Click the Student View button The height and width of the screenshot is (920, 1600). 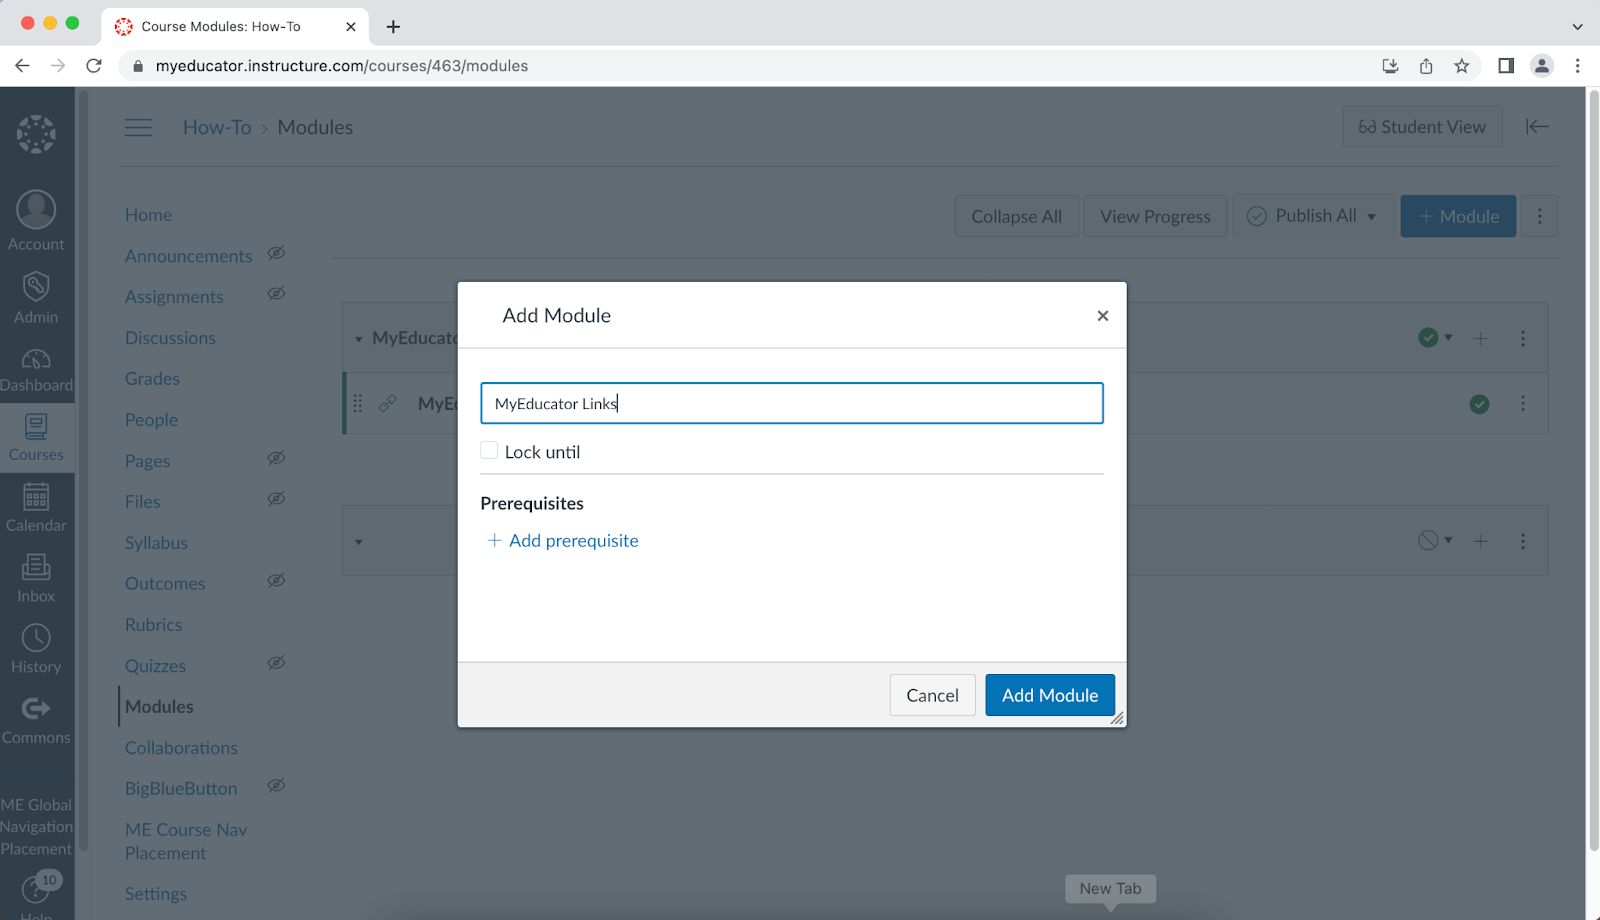coord(1422,127)
